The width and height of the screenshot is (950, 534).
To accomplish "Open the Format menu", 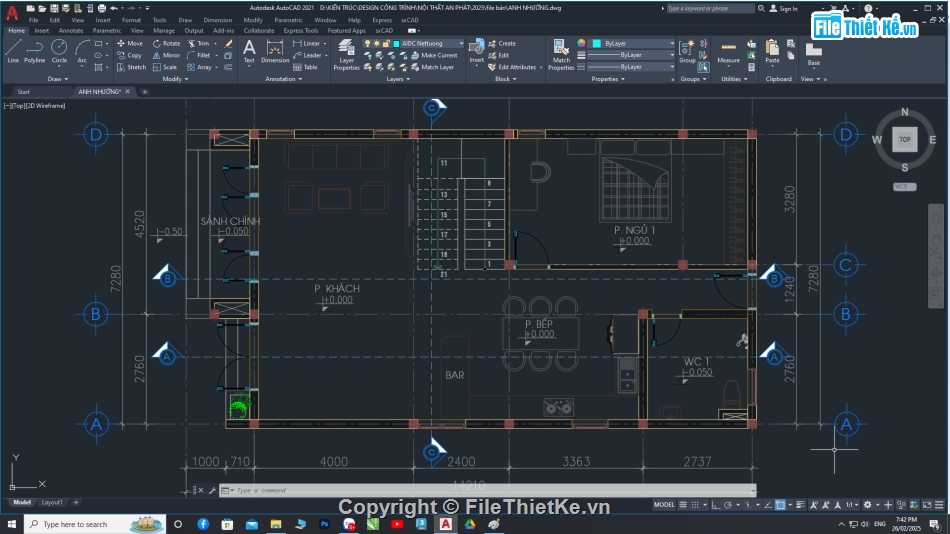I will pyautogui.click(x=131, y=20).
